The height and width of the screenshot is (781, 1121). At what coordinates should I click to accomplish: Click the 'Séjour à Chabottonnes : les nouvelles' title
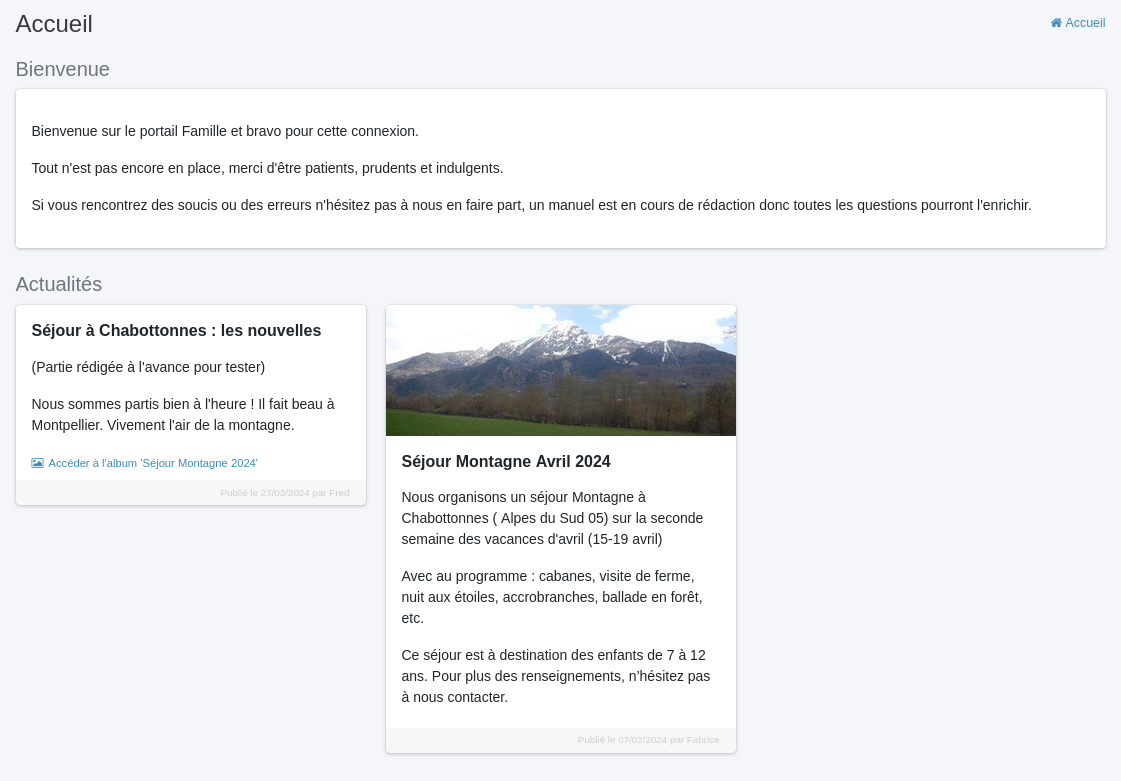pos(176,330)
